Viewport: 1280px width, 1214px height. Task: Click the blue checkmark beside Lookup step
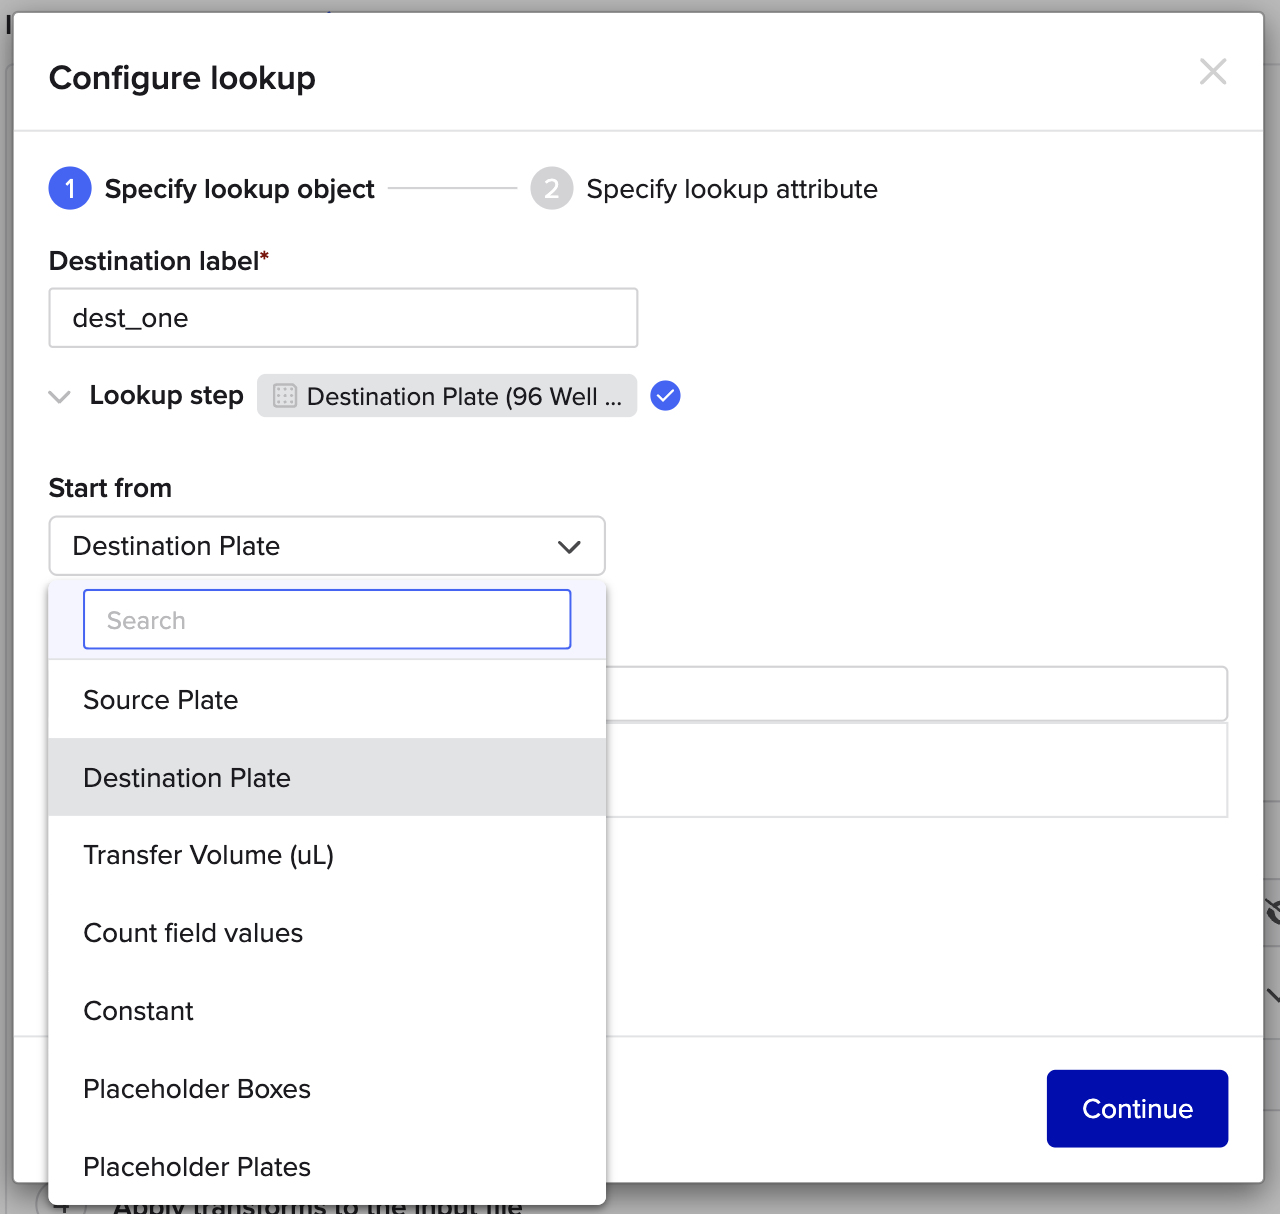[x=665, y=396]
